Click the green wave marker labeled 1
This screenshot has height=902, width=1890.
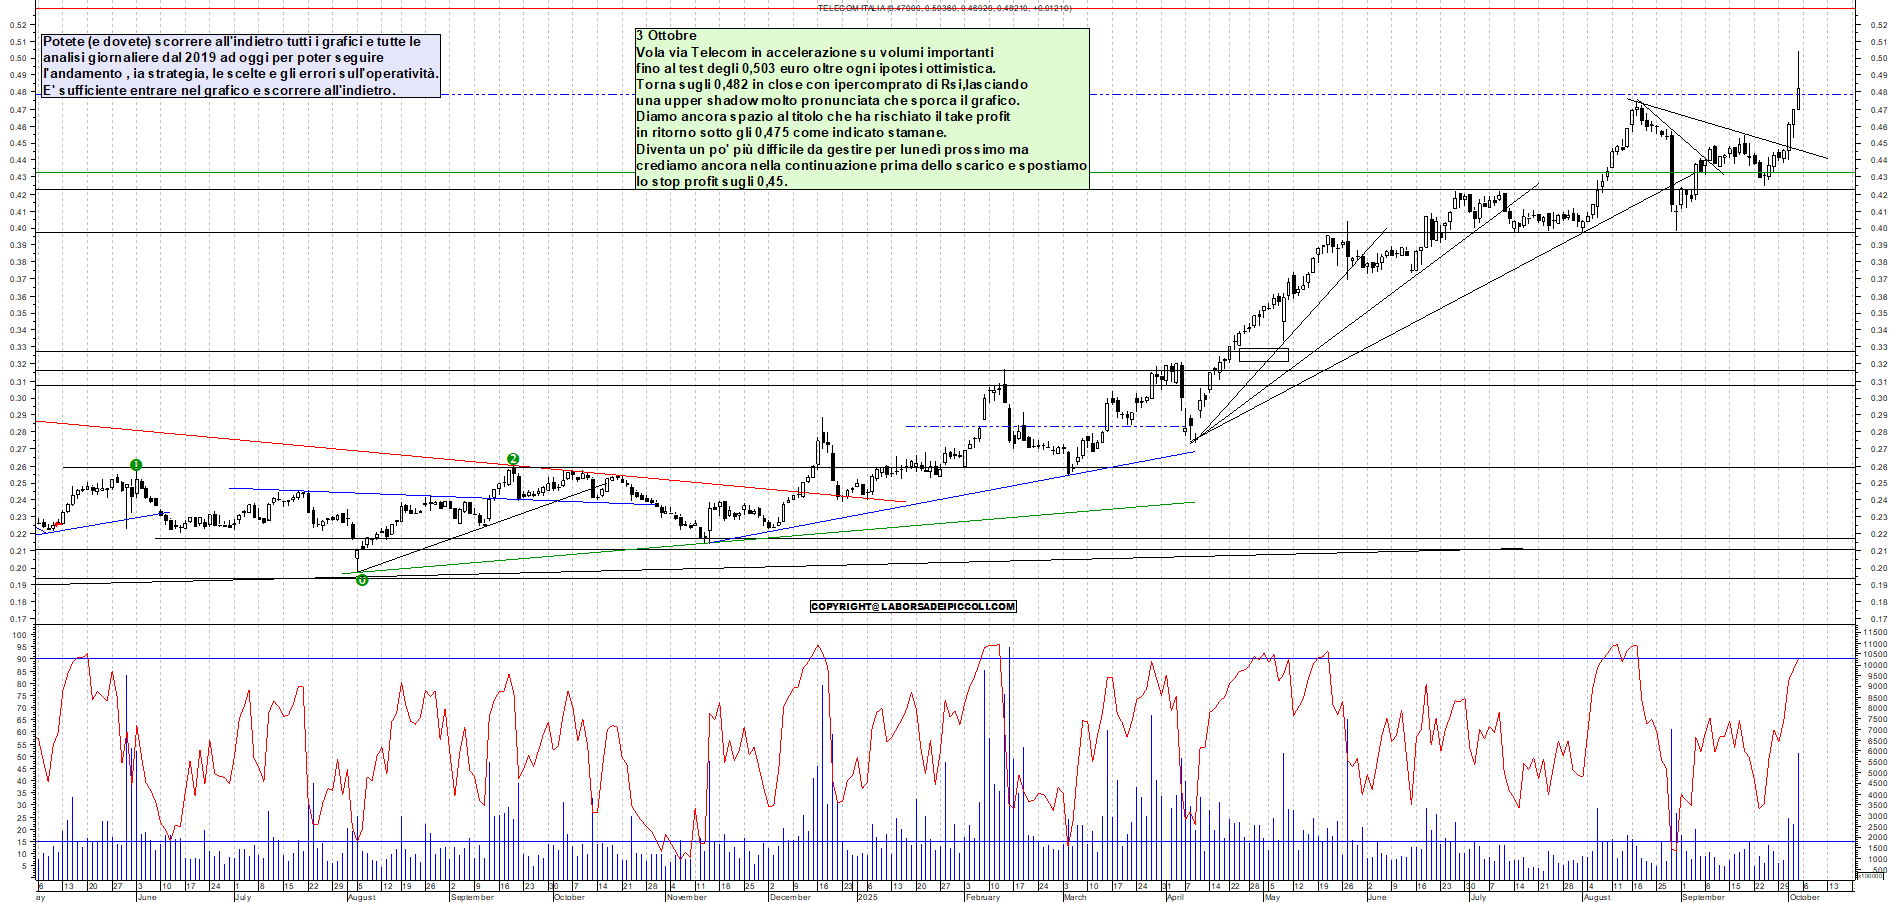click(136, 465)
